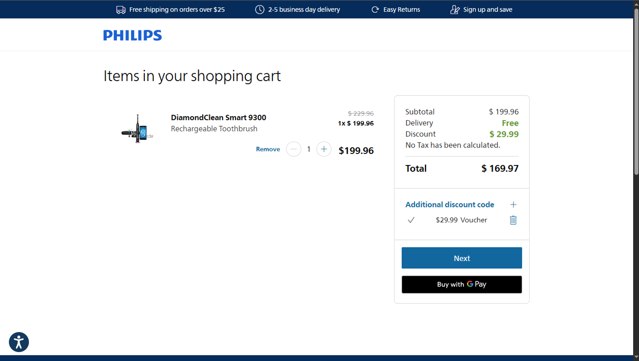Click the $29.99 Voucher text
This screenshot has height=361, width=639.
click(461, 220)
